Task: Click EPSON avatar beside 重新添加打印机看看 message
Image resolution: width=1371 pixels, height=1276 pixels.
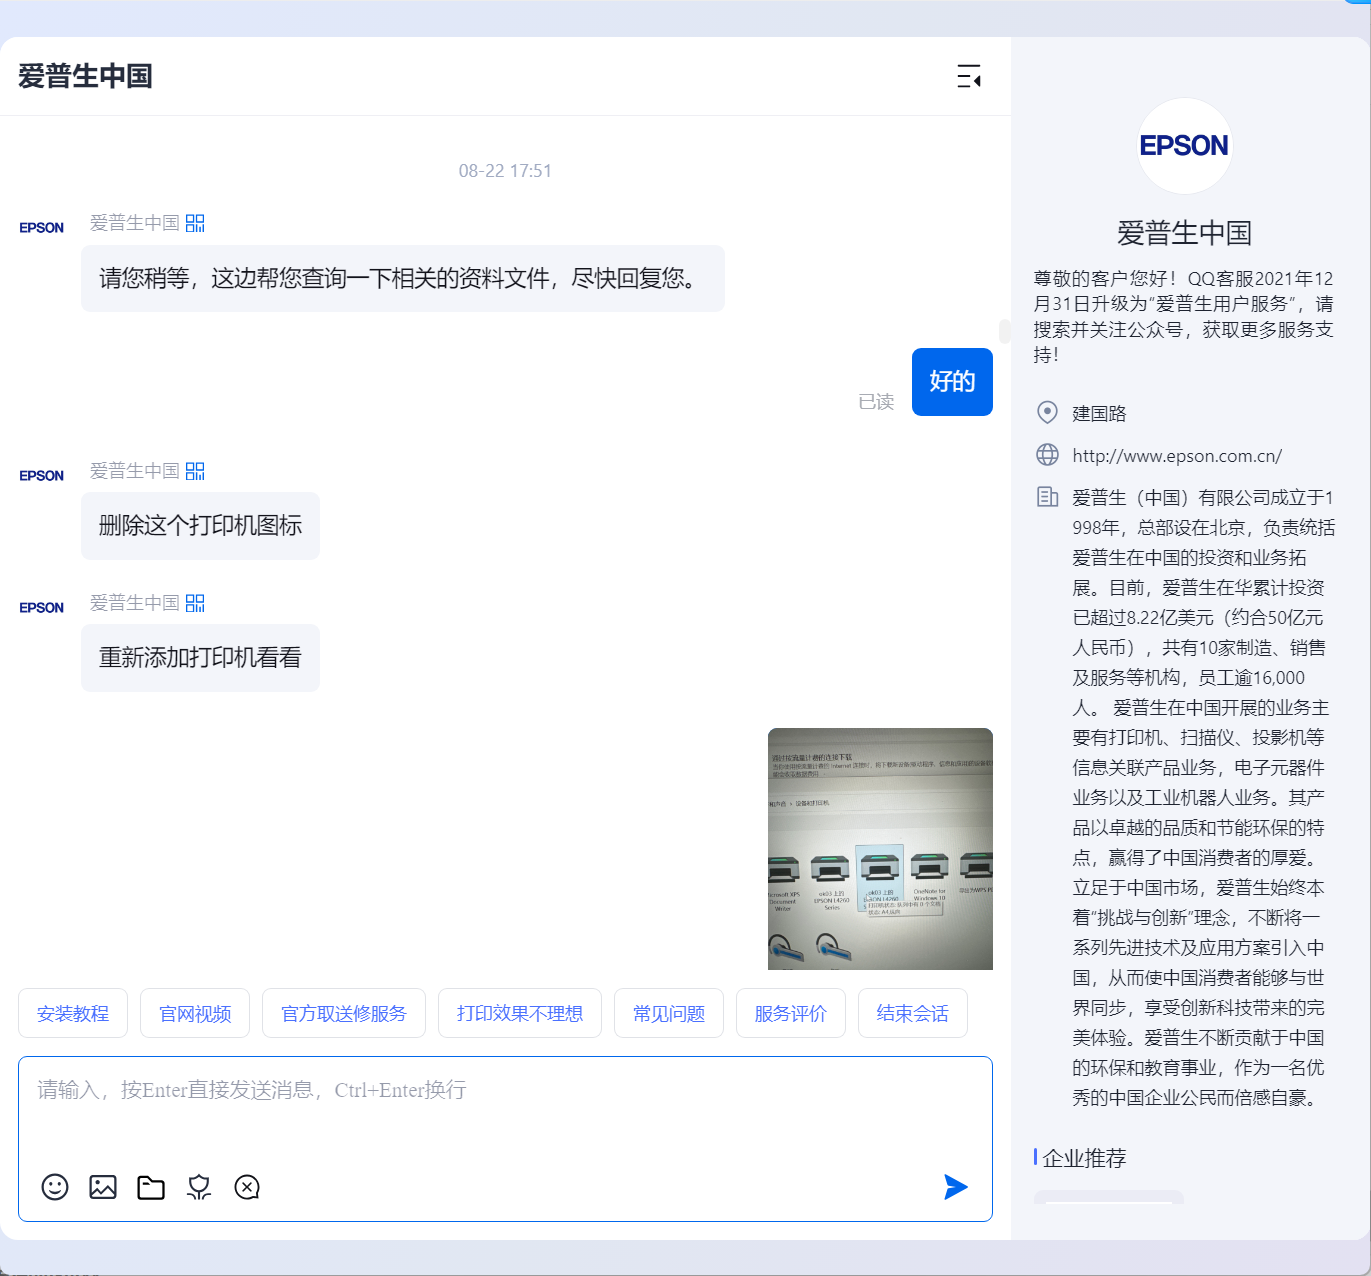Action: pyautogui.click(x=41, y=608)
